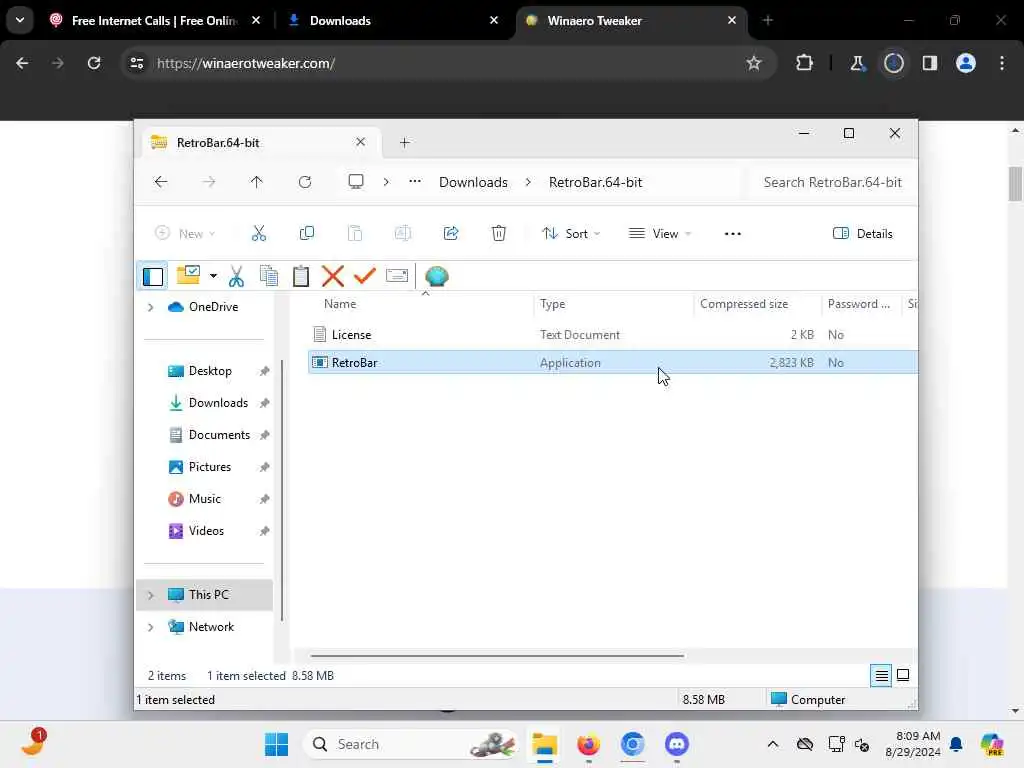Click the orange checkmark Properties icon

click(364, 276)
